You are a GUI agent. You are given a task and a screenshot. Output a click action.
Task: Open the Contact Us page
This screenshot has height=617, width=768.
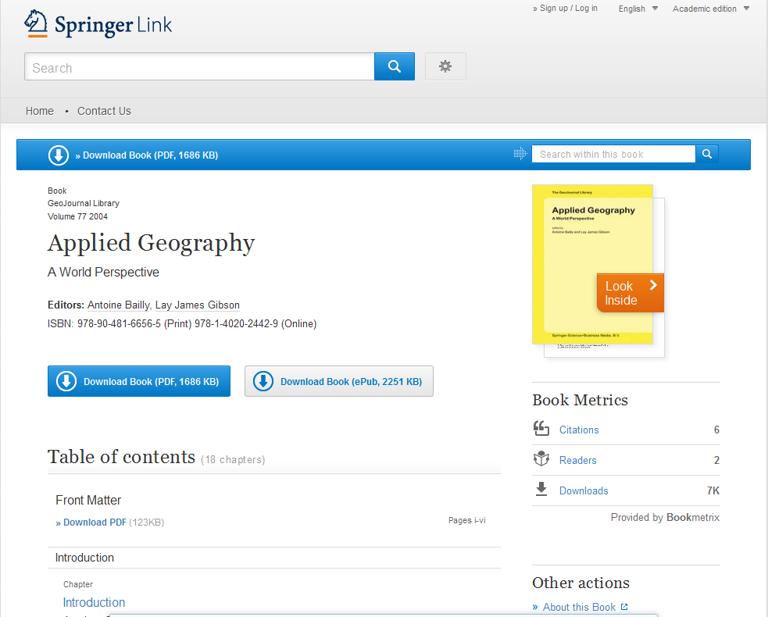click(x=104, y=111)
